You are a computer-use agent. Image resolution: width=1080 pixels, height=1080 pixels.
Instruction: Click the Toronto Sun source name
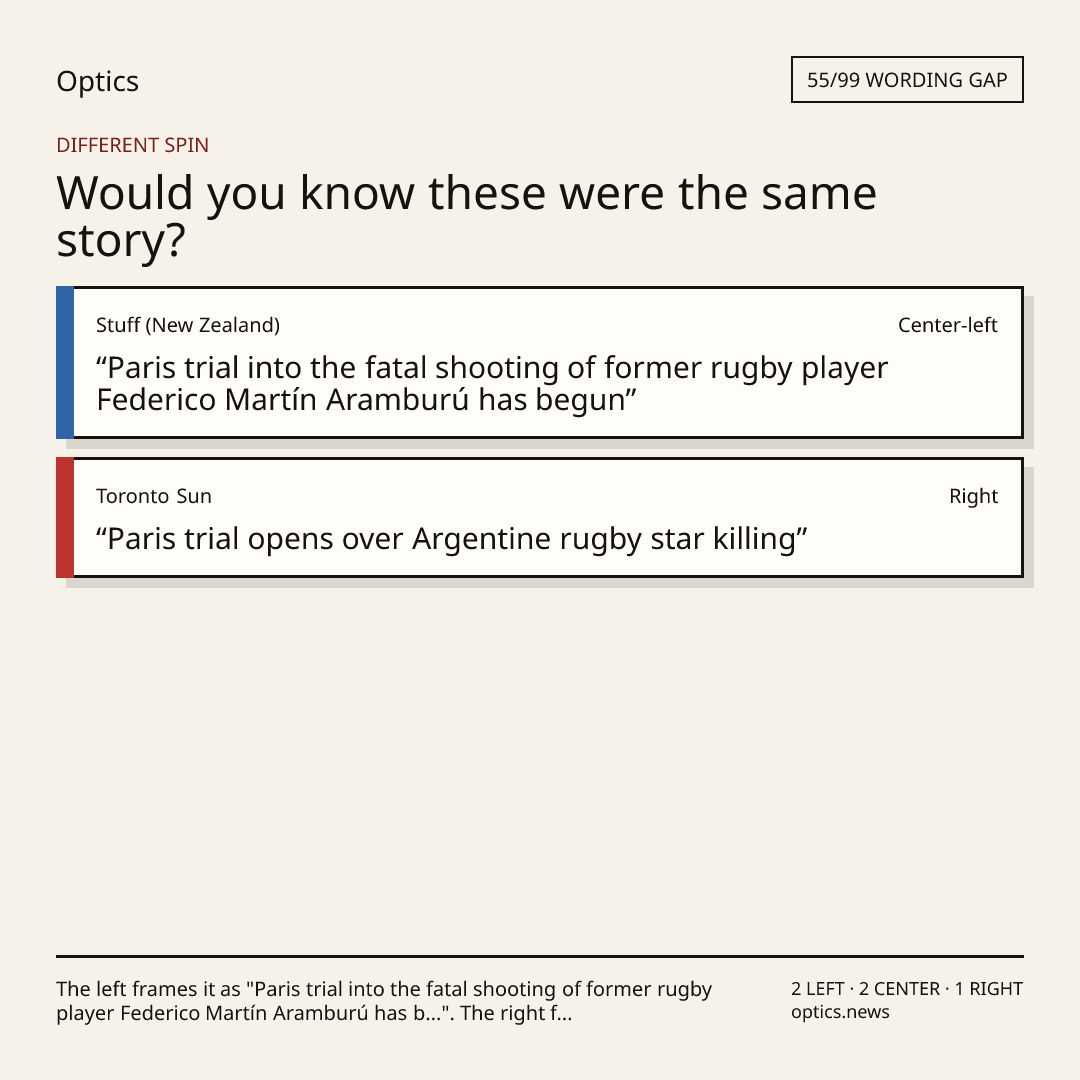pos(154,496)
